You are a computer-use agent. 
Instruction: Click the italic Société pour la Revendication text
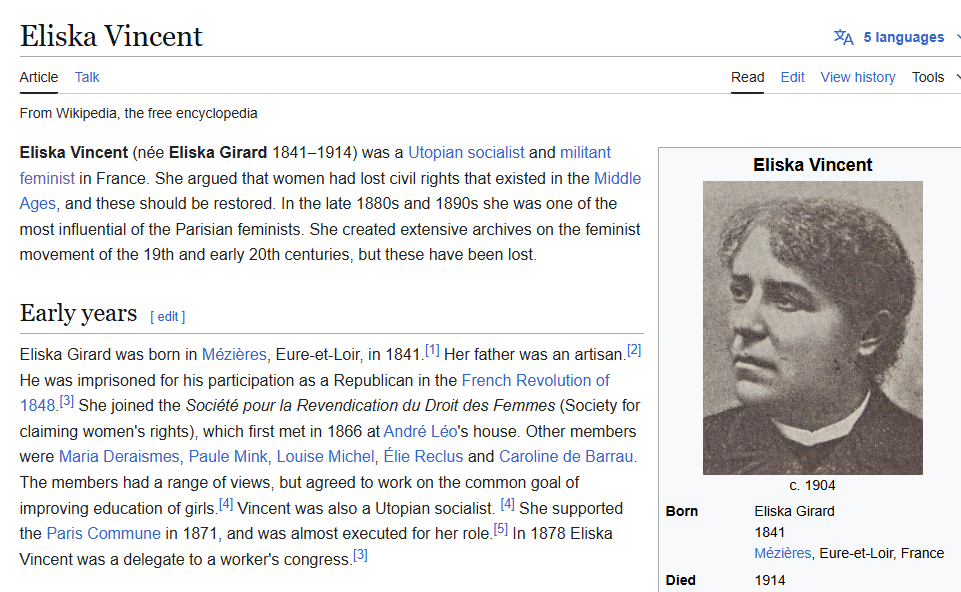pyautogui.click(x=370, y=406)
